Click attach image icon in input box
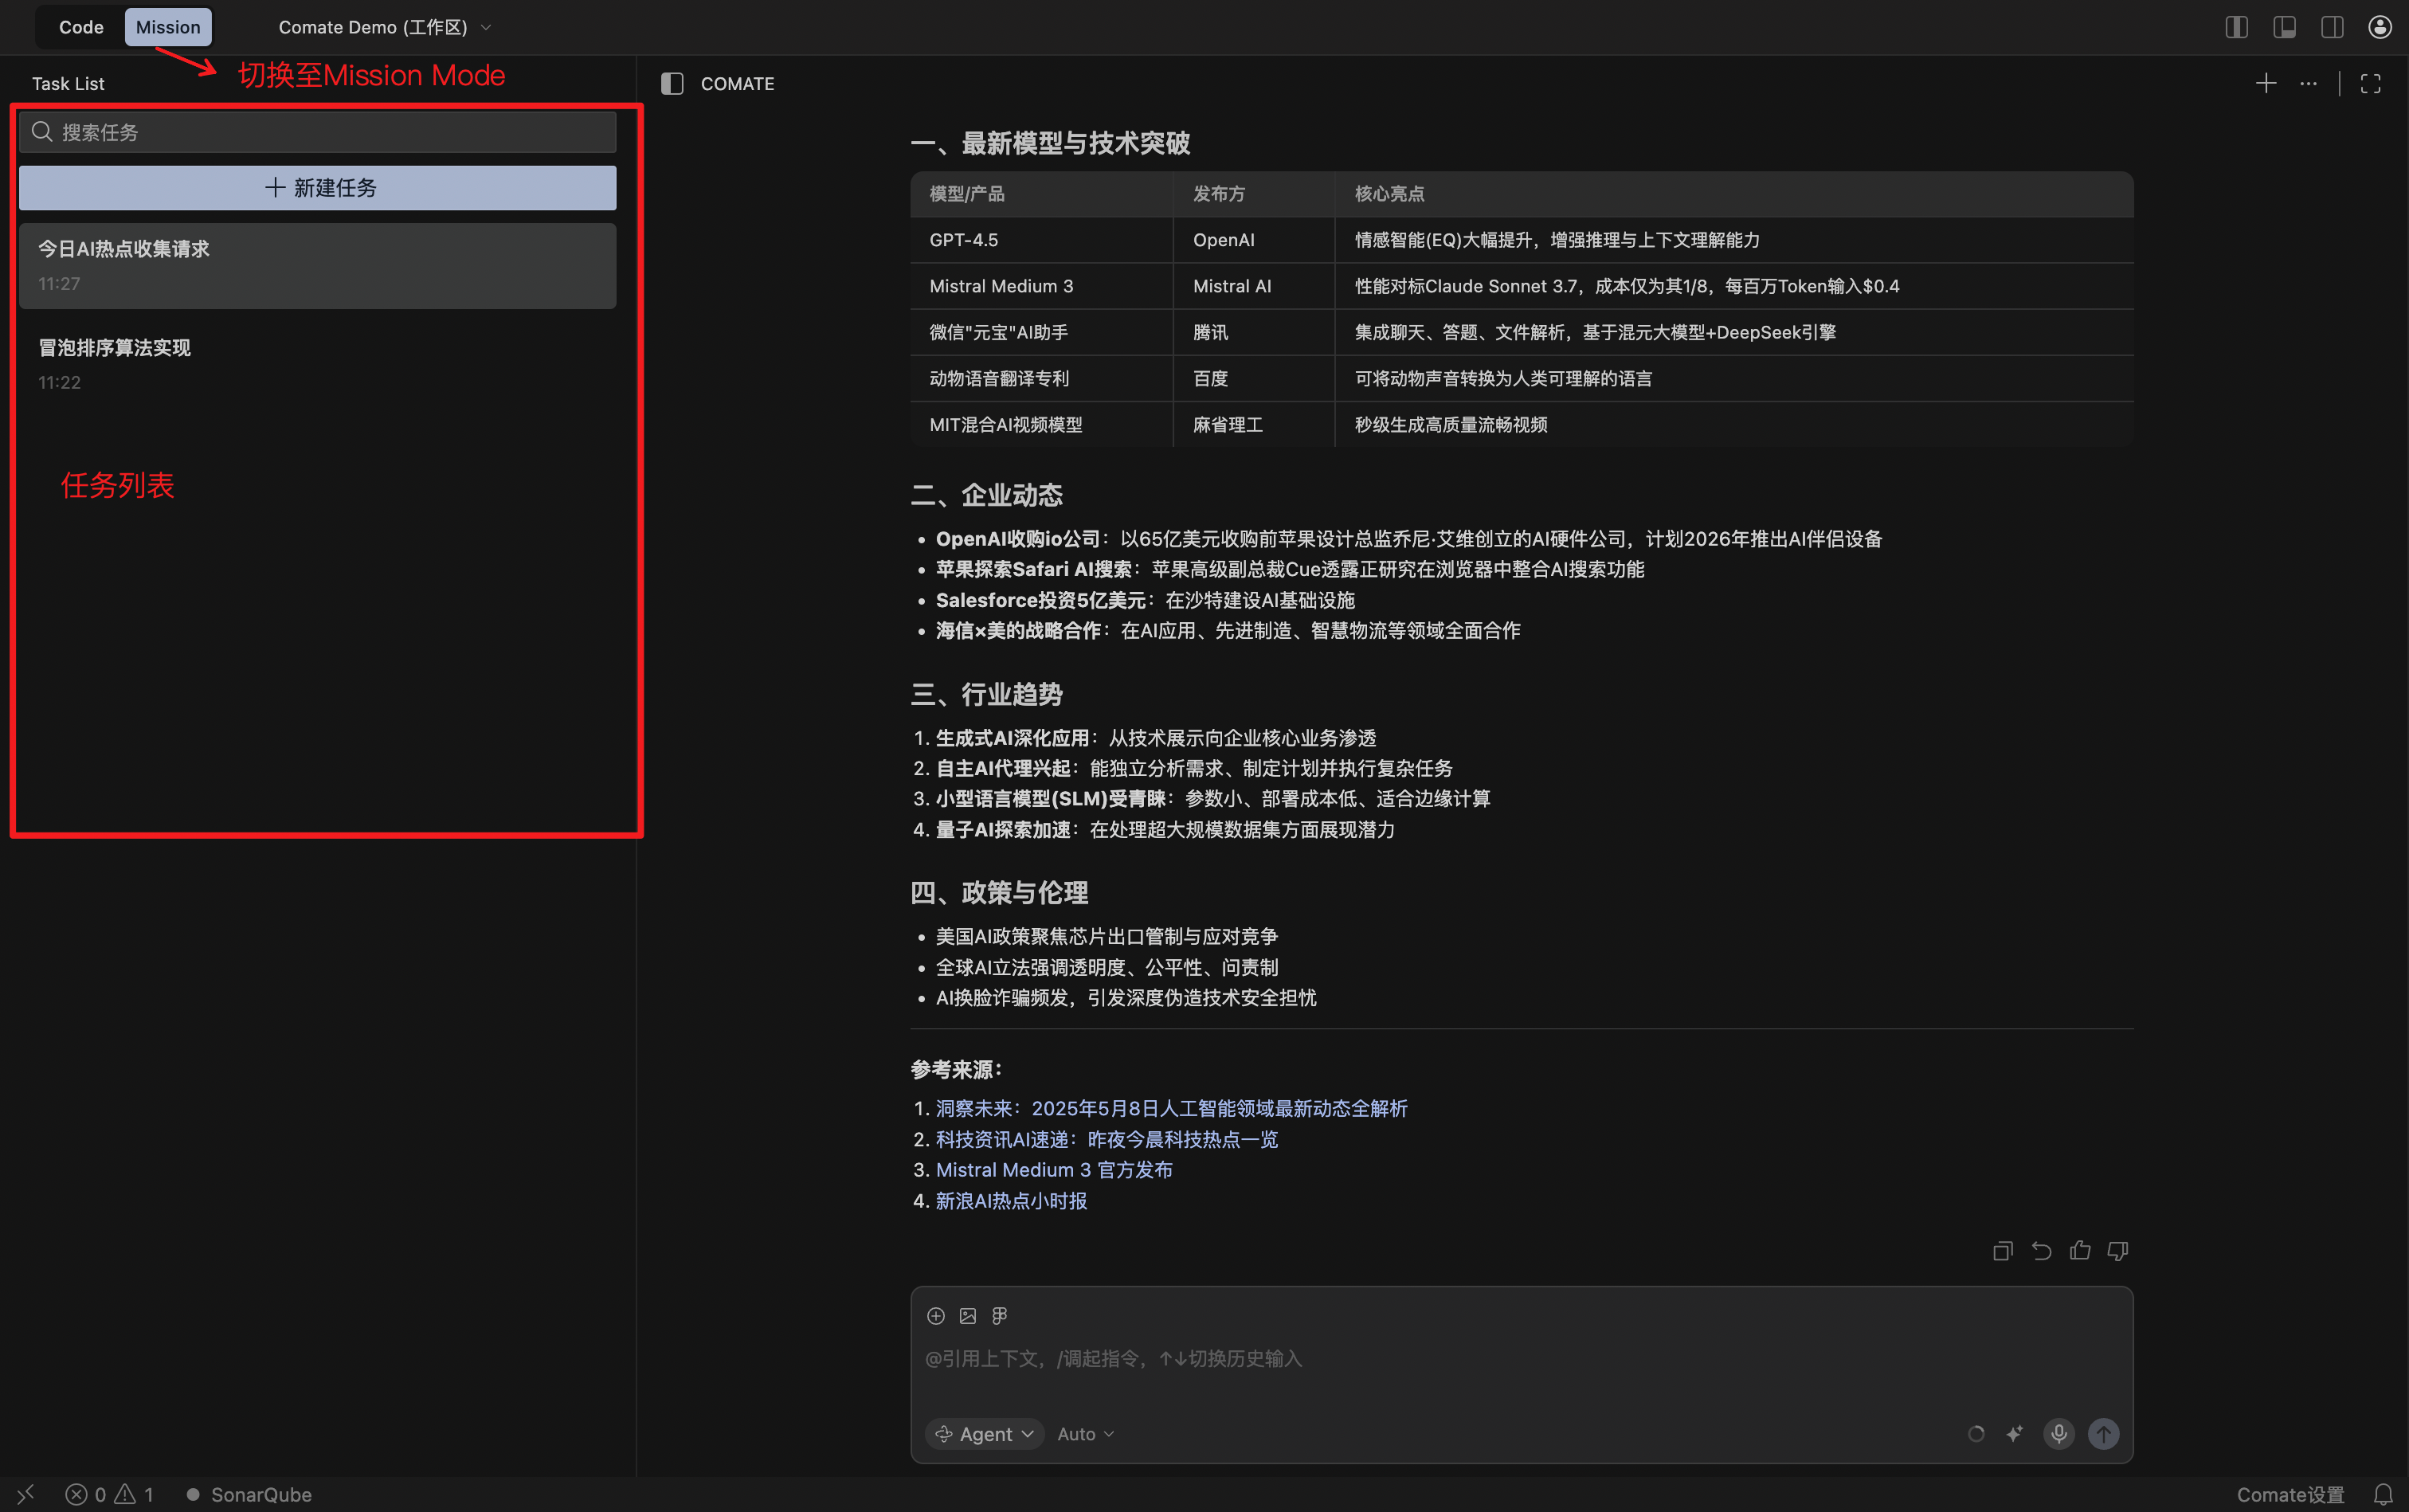The height and width of the screenshot is (1512, 2409). 968,1316
